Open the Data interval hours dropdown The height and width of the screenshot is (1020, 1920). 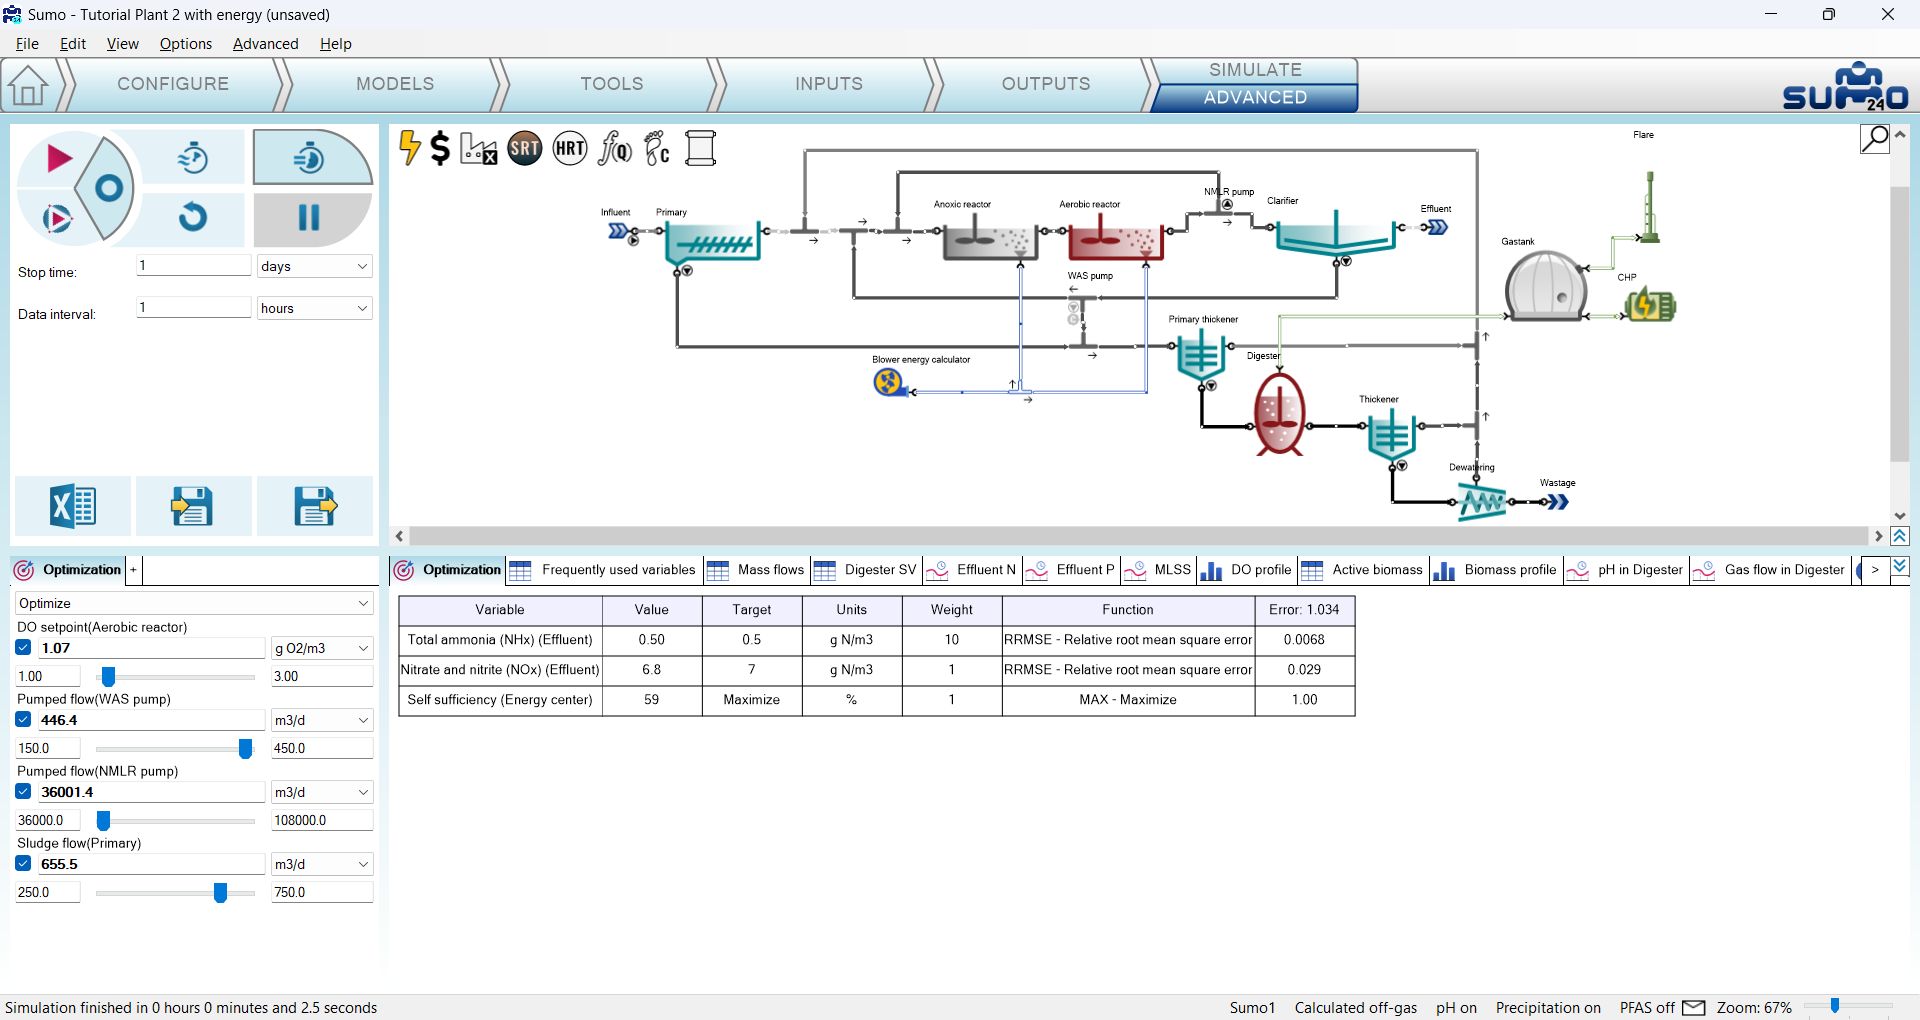click(x=315, y=308)
